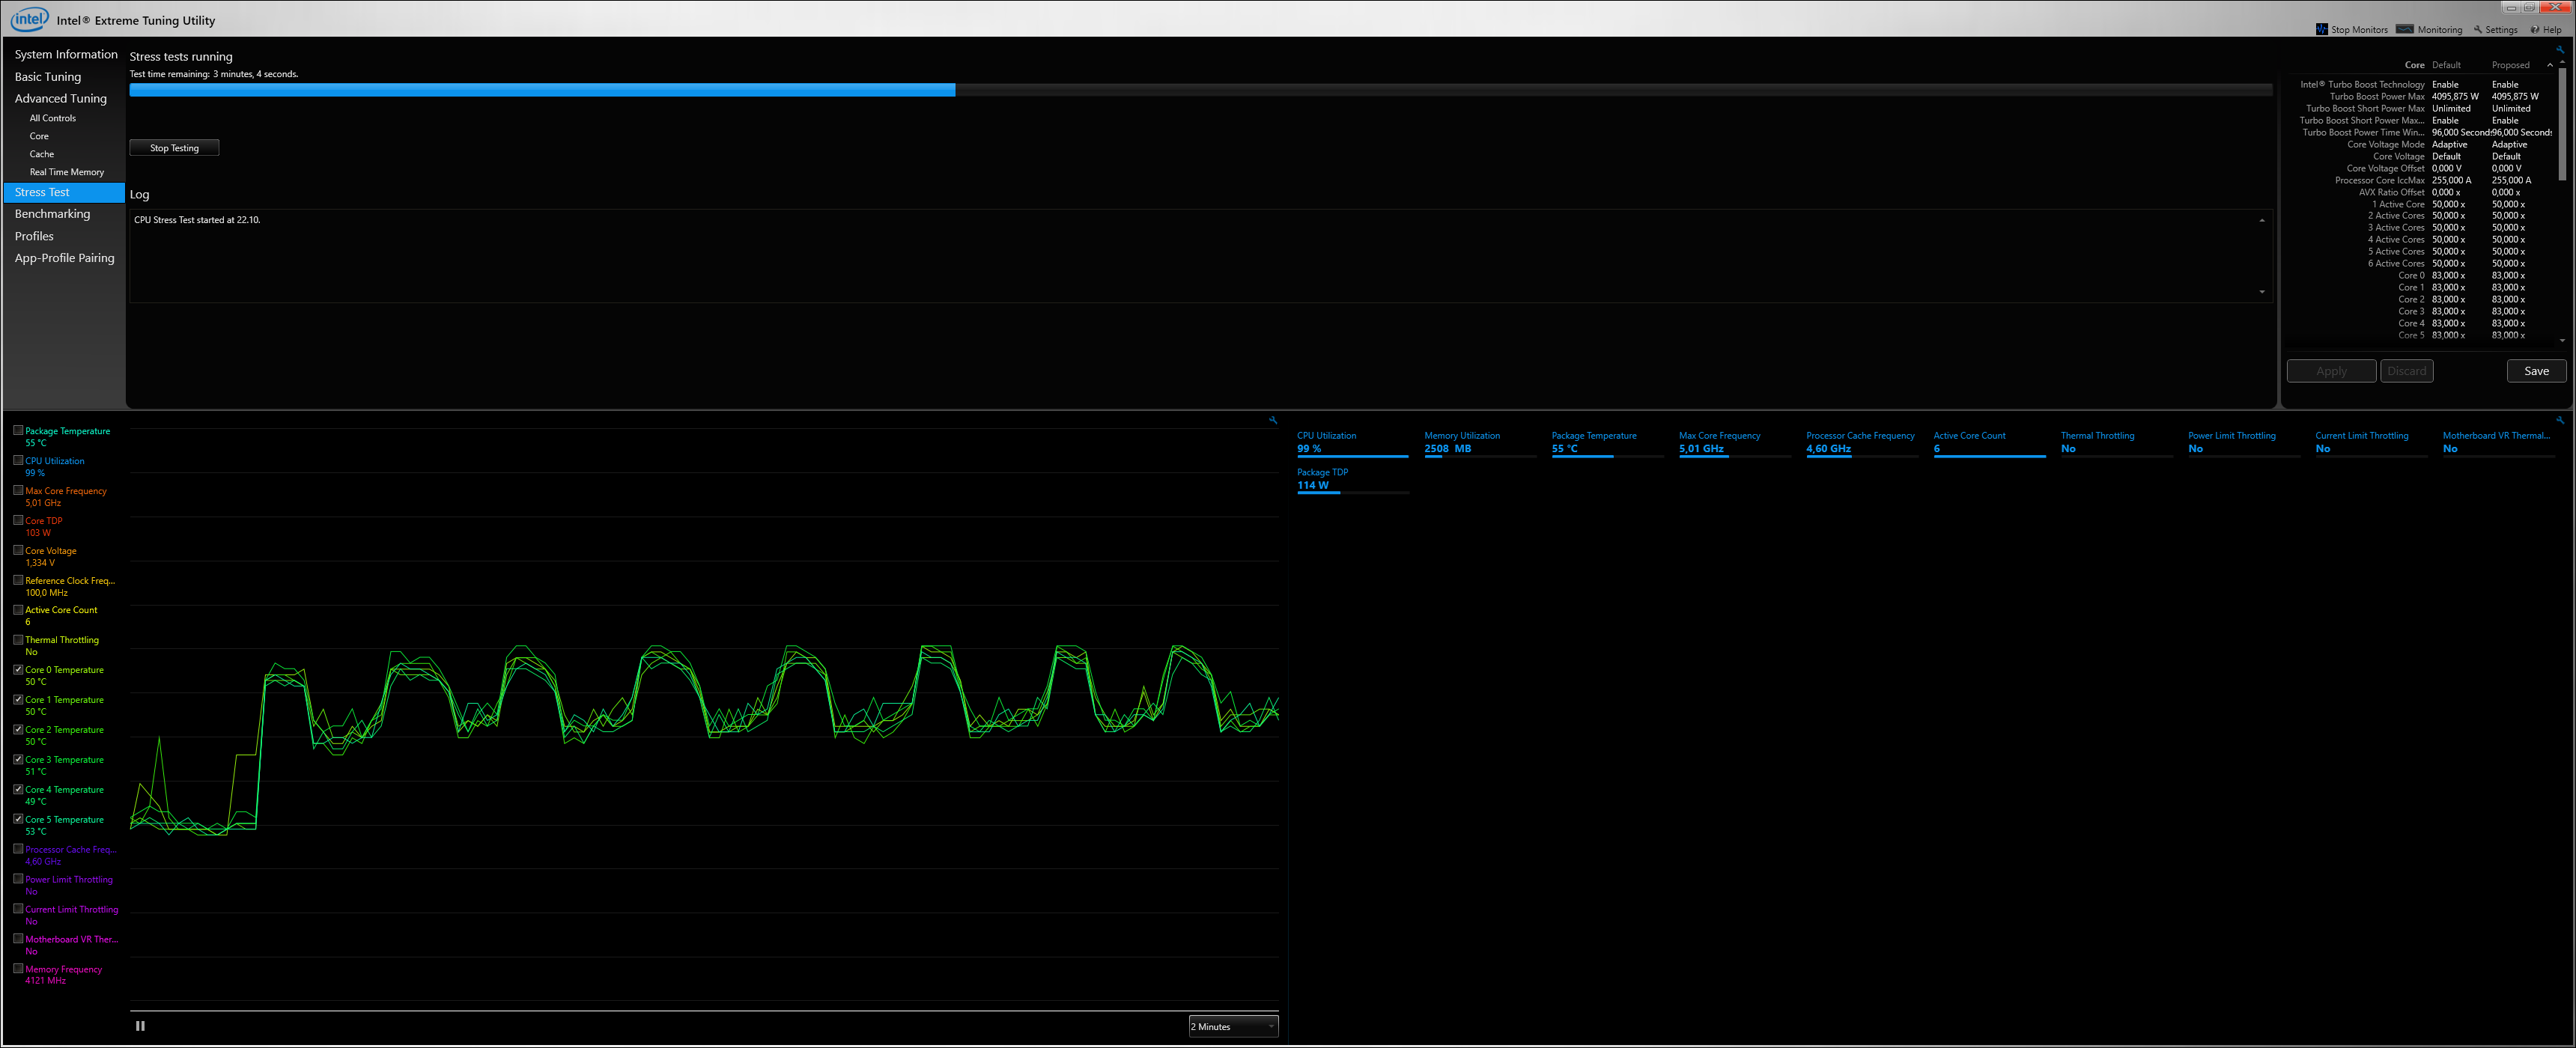Pause the monitoring graph
Screen dimensions: 2576x1048
[140, 1025]
